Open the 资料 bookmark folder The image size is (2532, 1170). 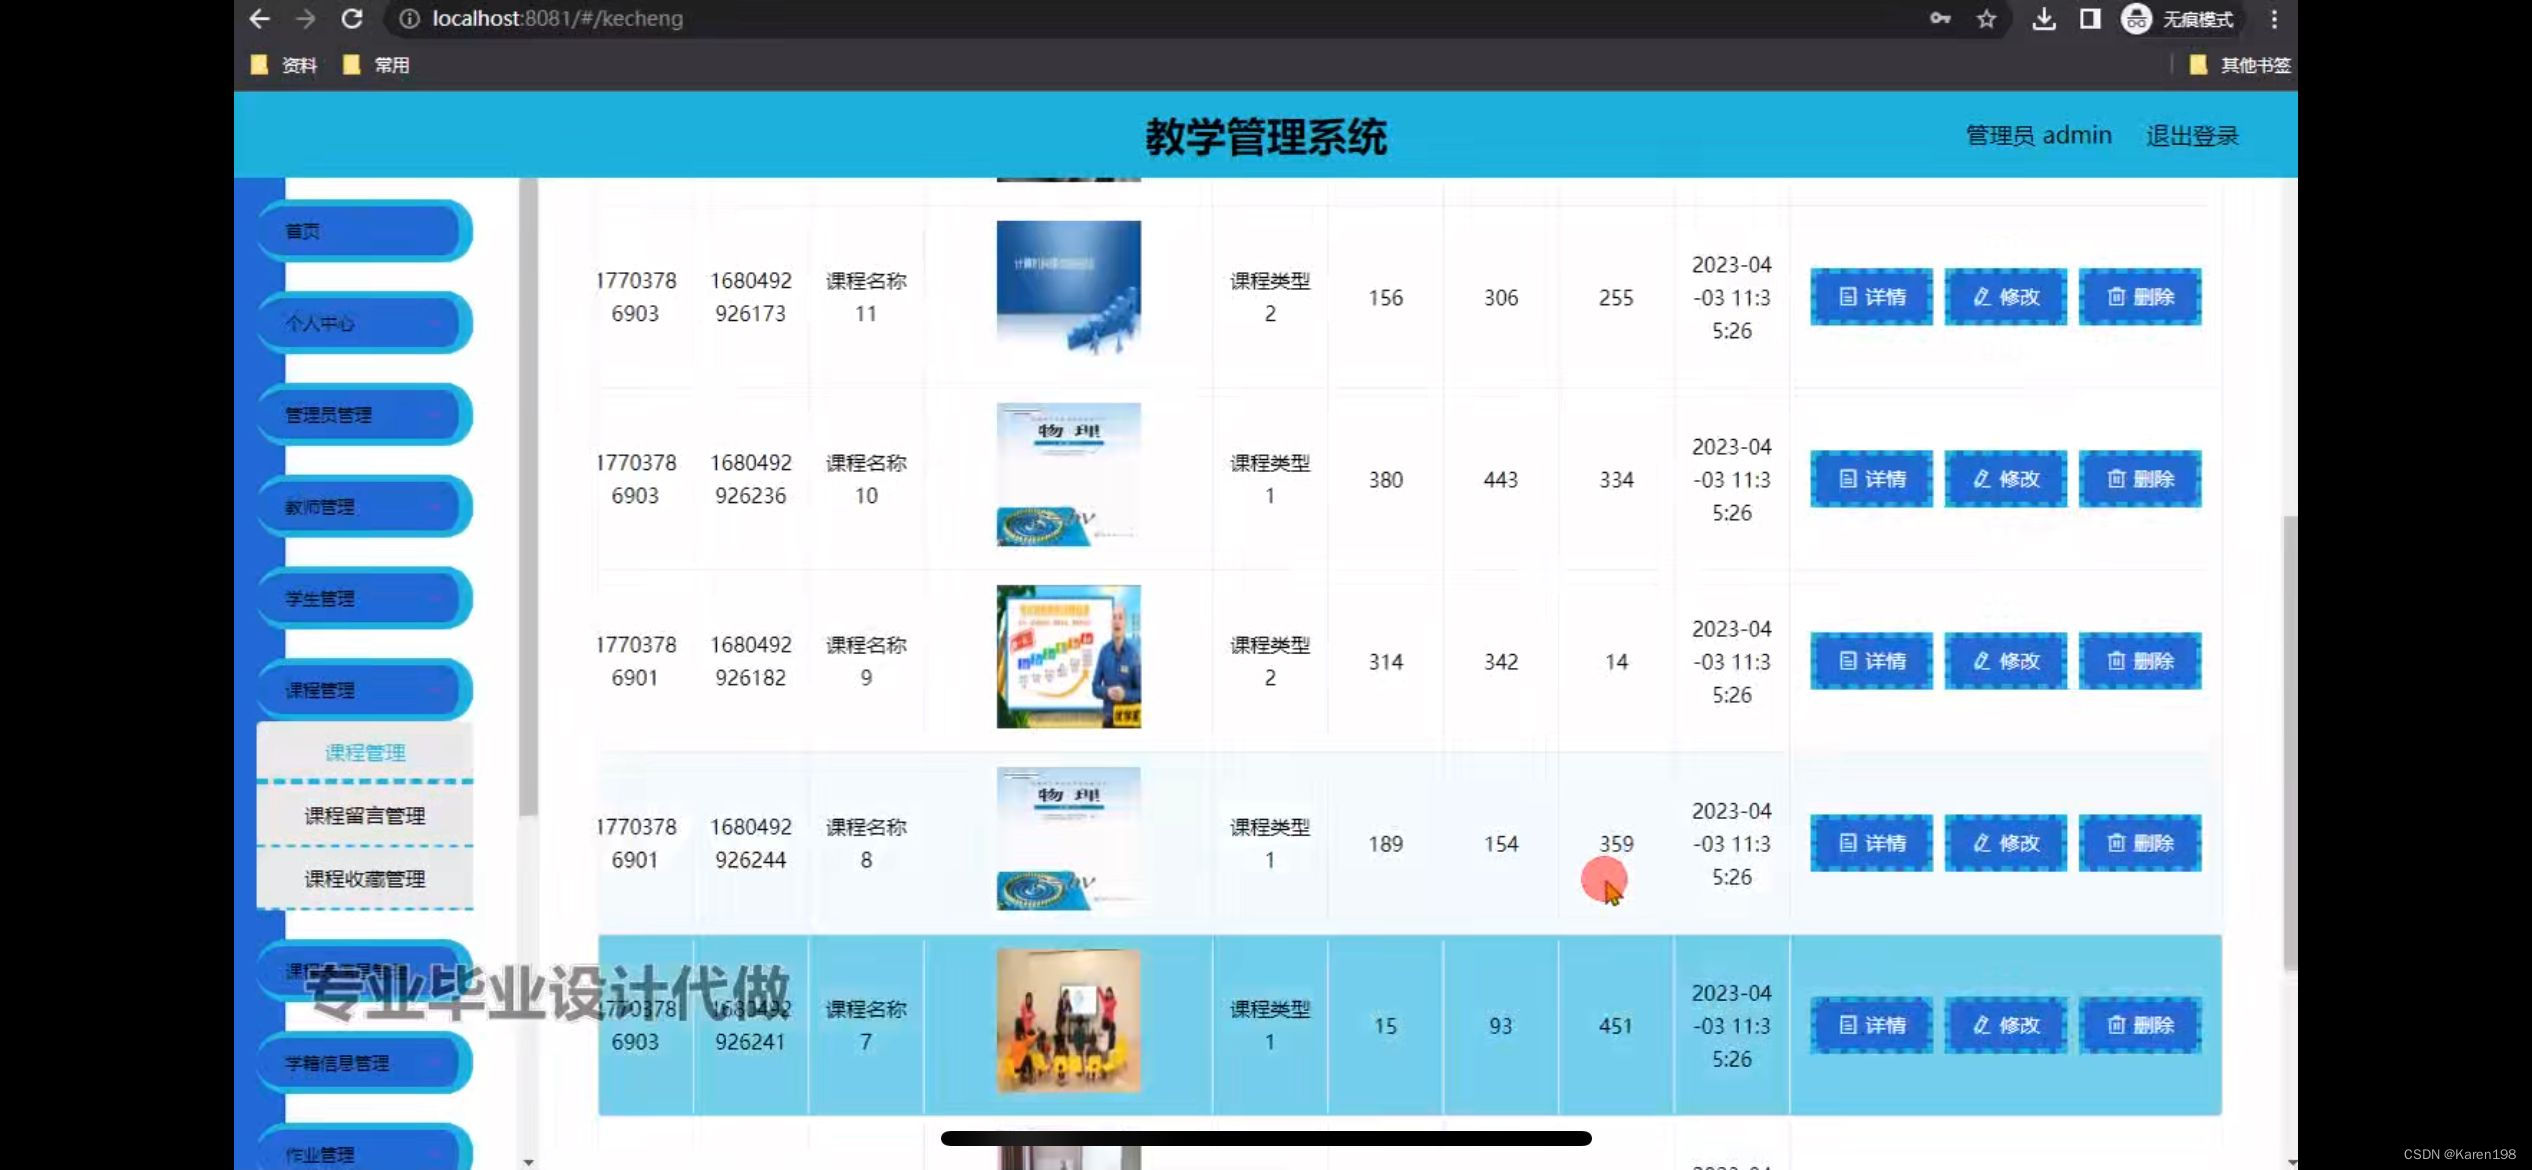point(285,65)
